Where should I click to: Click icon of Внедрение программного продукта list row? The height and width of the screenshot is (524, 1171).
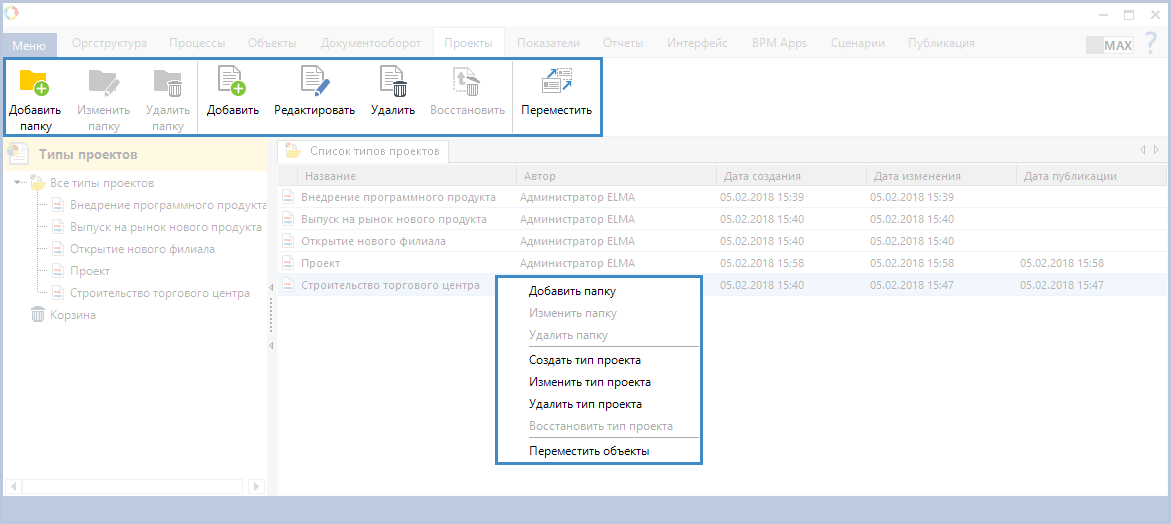pyautogui.click(x=288, y=198)
